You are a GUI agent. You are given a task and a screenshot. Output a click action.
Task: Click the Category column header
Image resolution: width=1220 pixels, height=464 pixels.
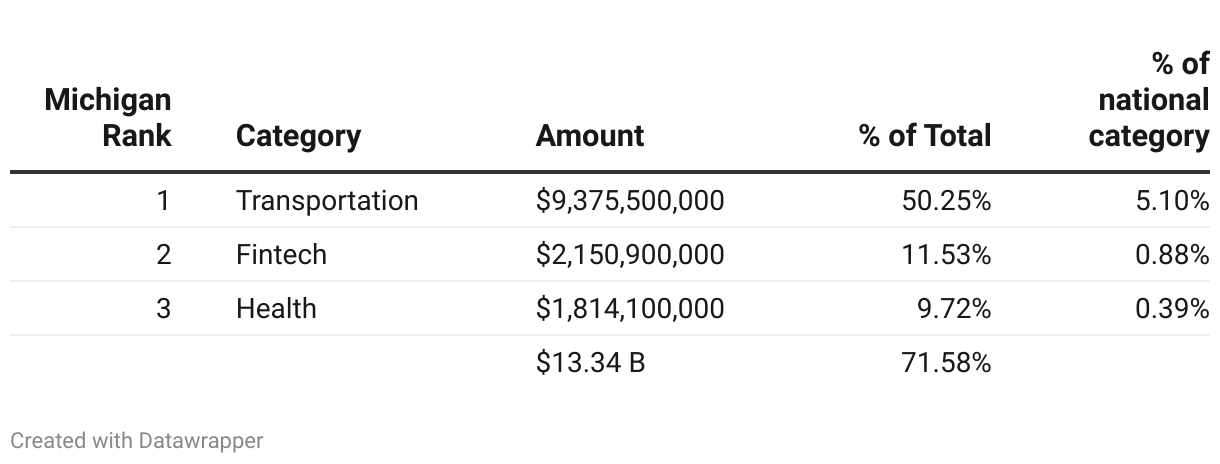tap(298, 135)
